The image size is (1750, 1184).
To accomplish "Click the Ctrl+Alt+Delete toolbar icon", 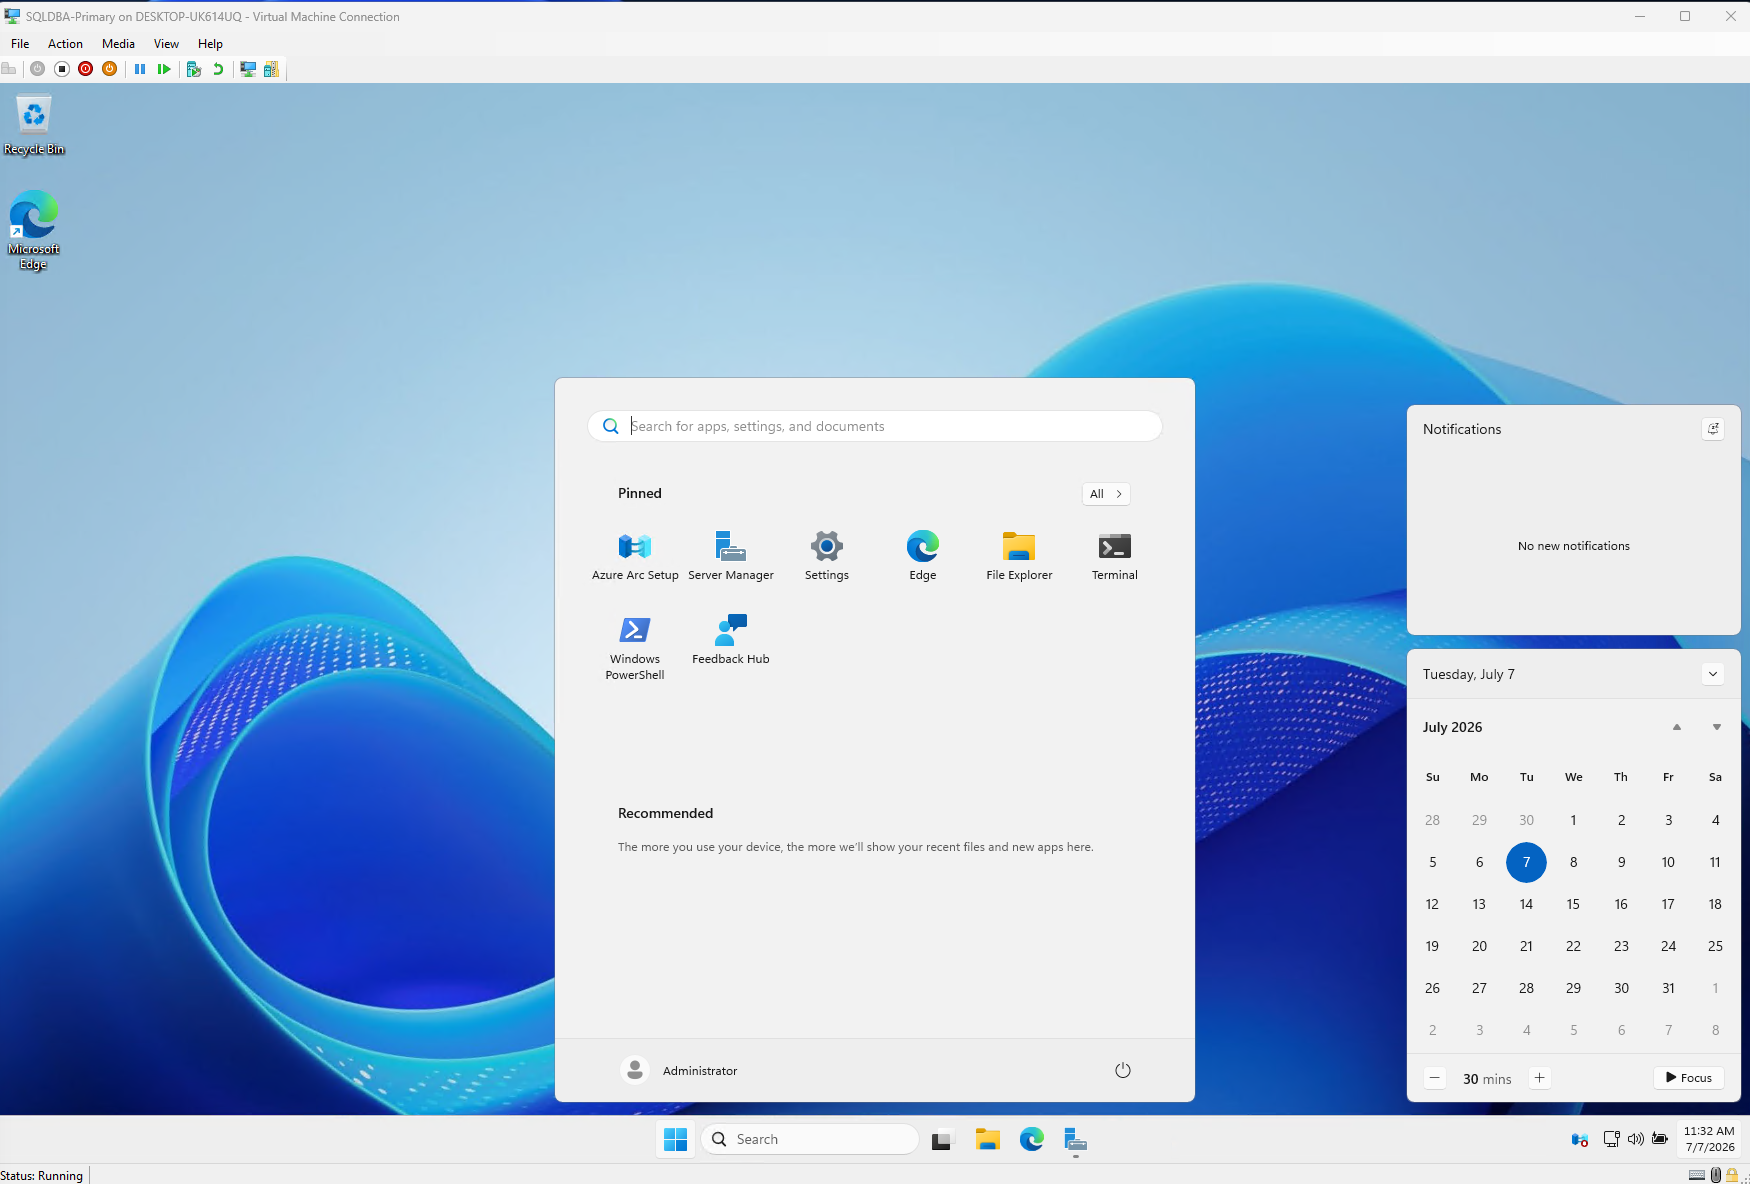I will click(x=9, y=69).
